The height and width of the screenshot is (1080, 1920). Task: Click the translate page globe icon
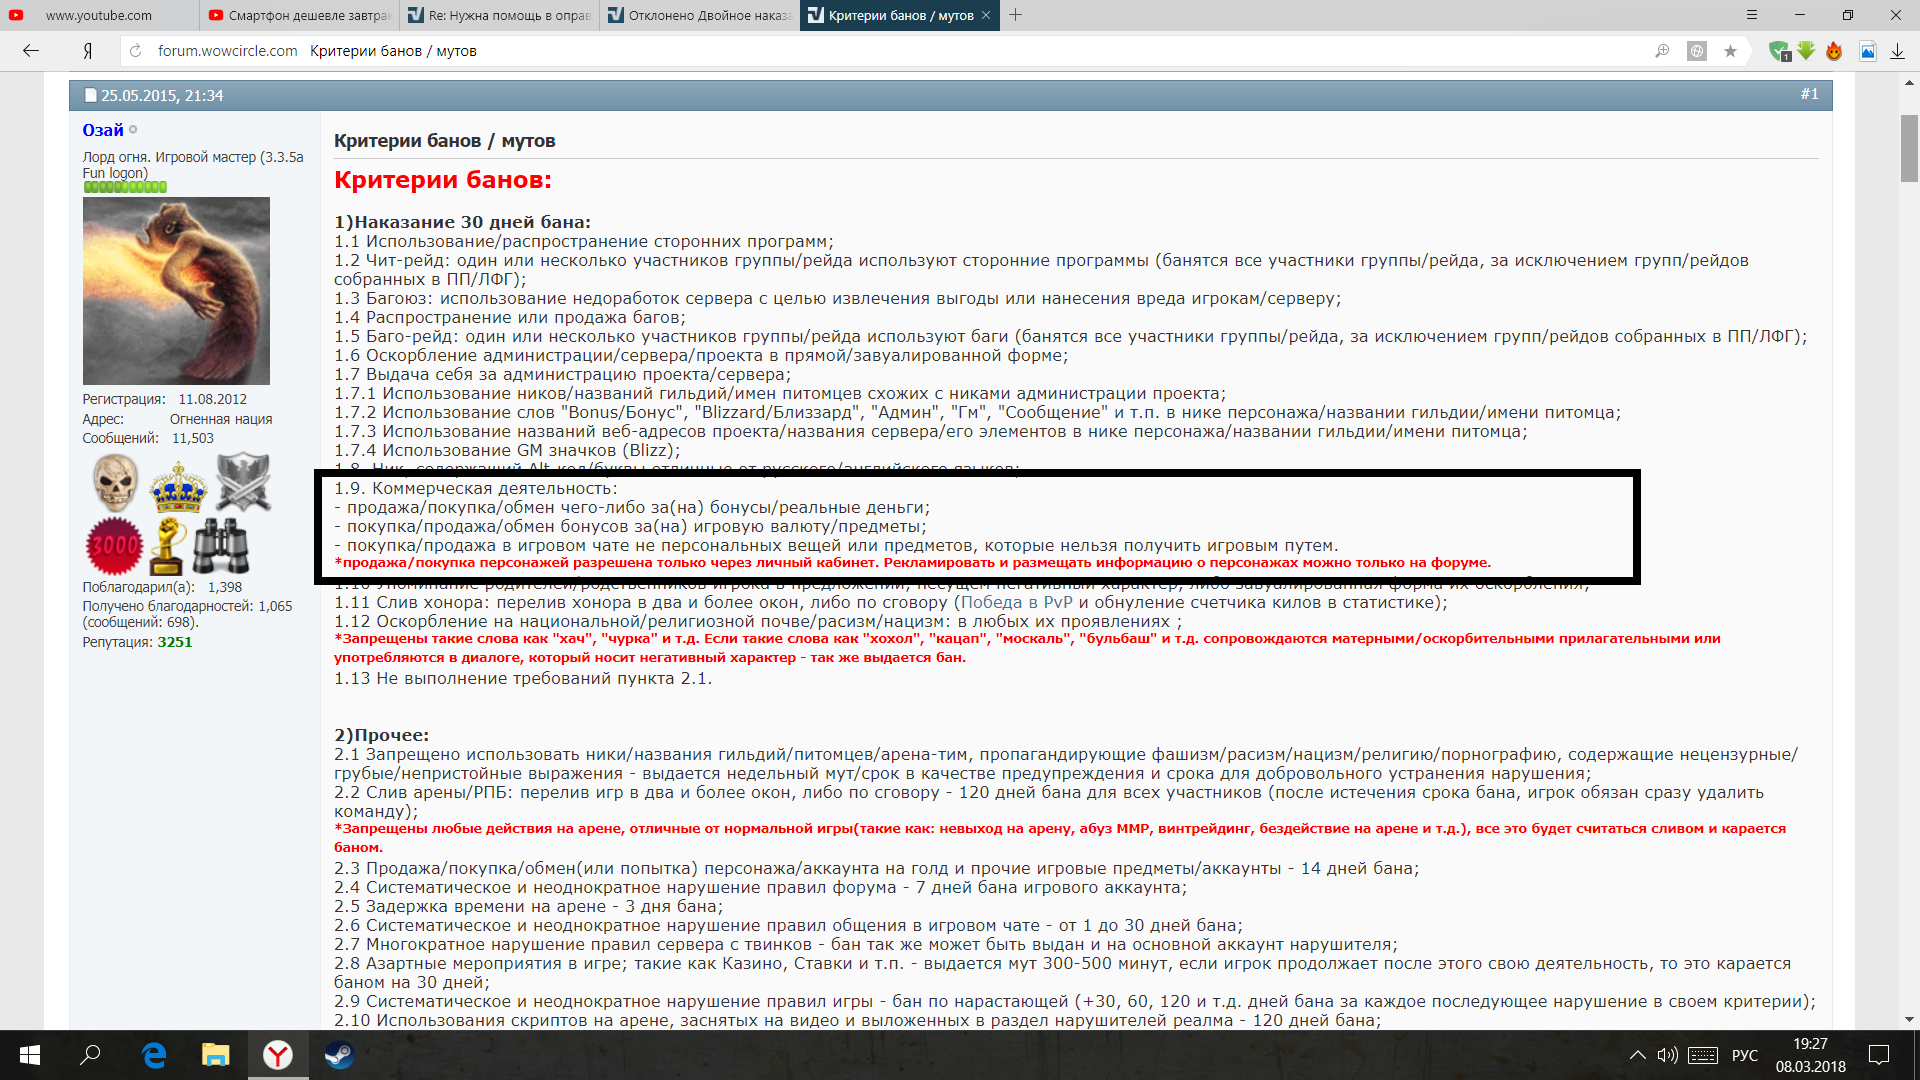click(x=1697, y=51)
